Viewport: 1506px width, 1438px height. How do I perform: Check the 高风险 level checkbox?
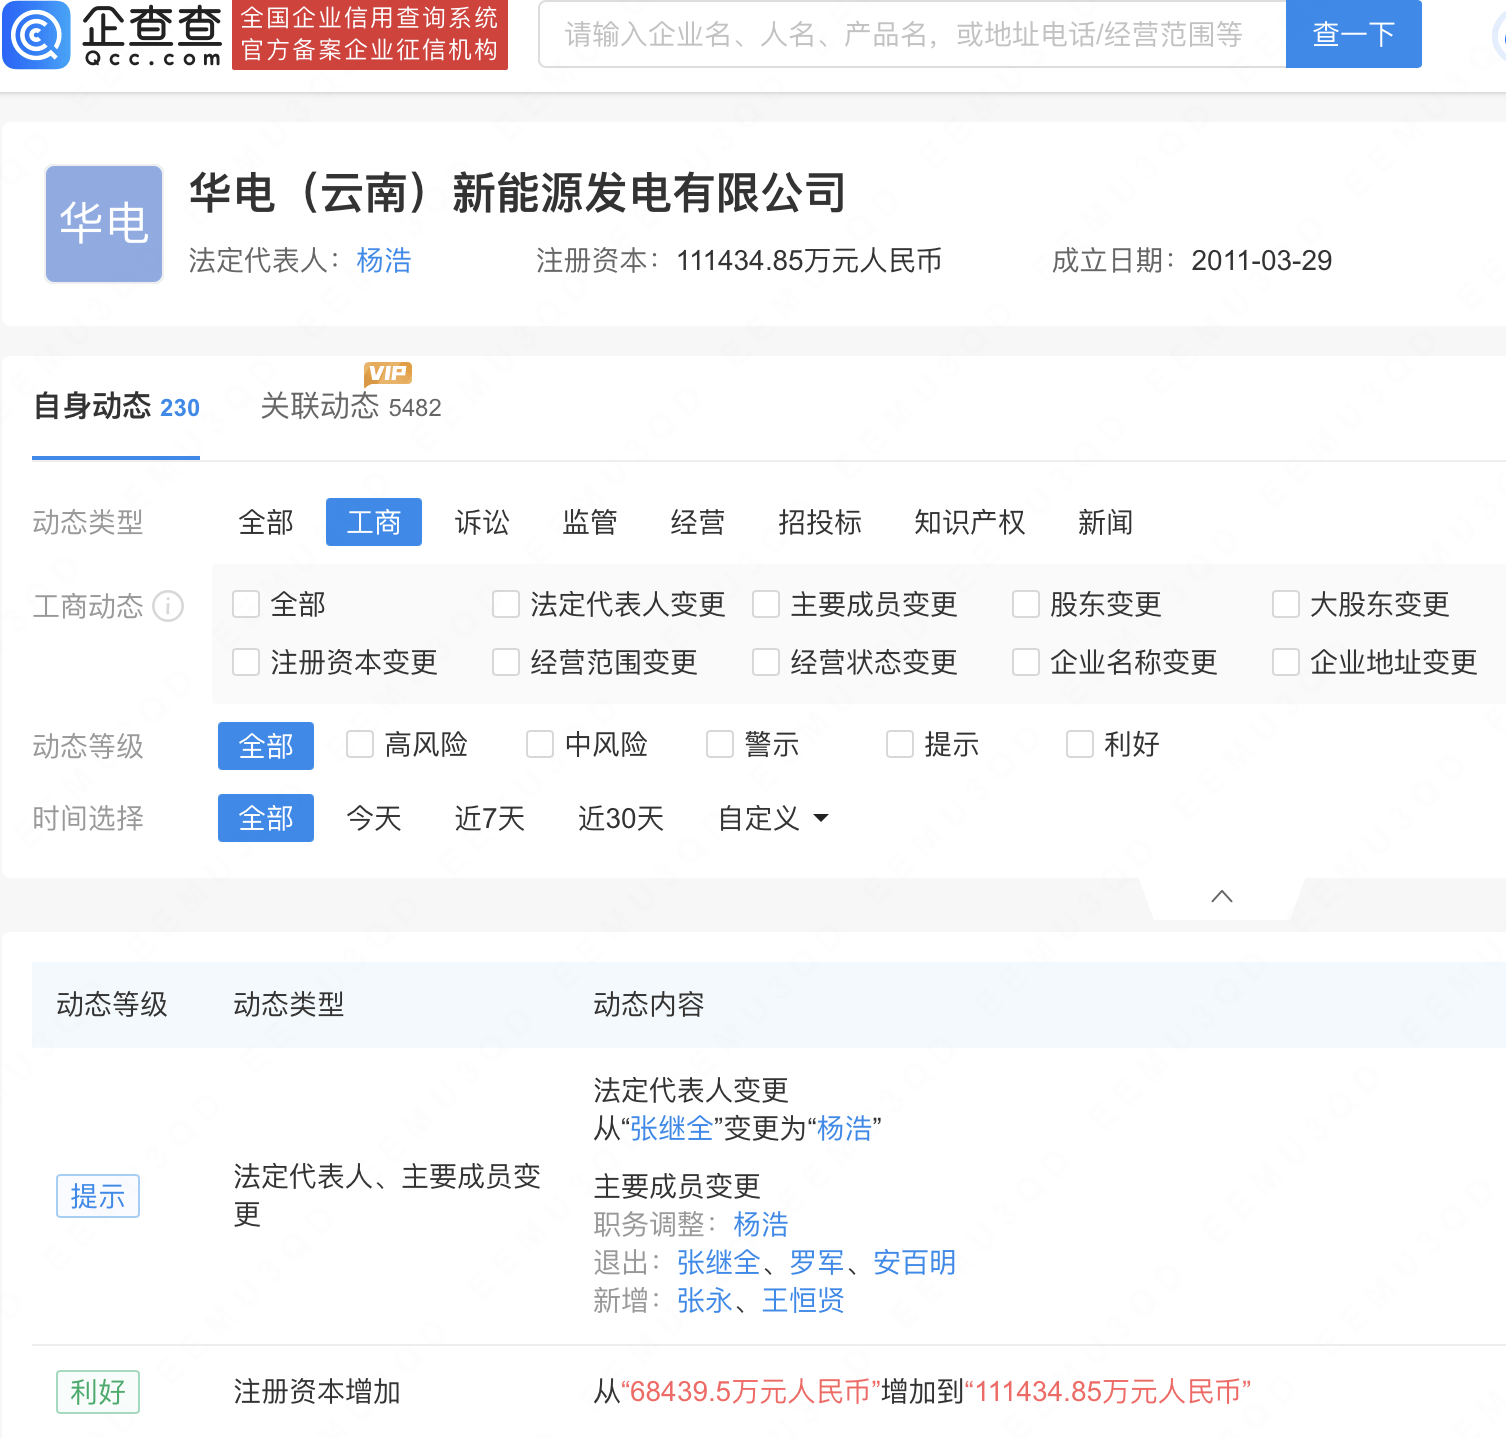pos(360,744)
